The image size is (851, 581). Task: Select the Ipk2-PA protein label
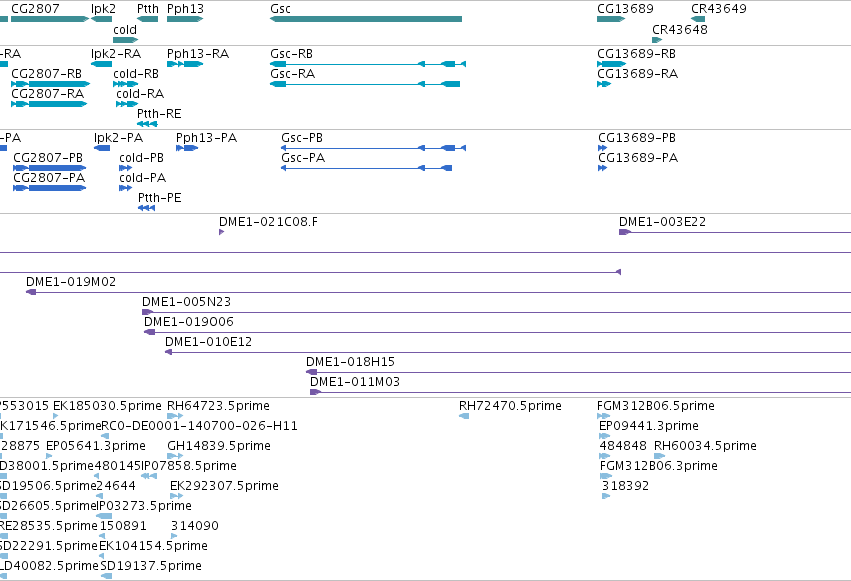point(118,138)
